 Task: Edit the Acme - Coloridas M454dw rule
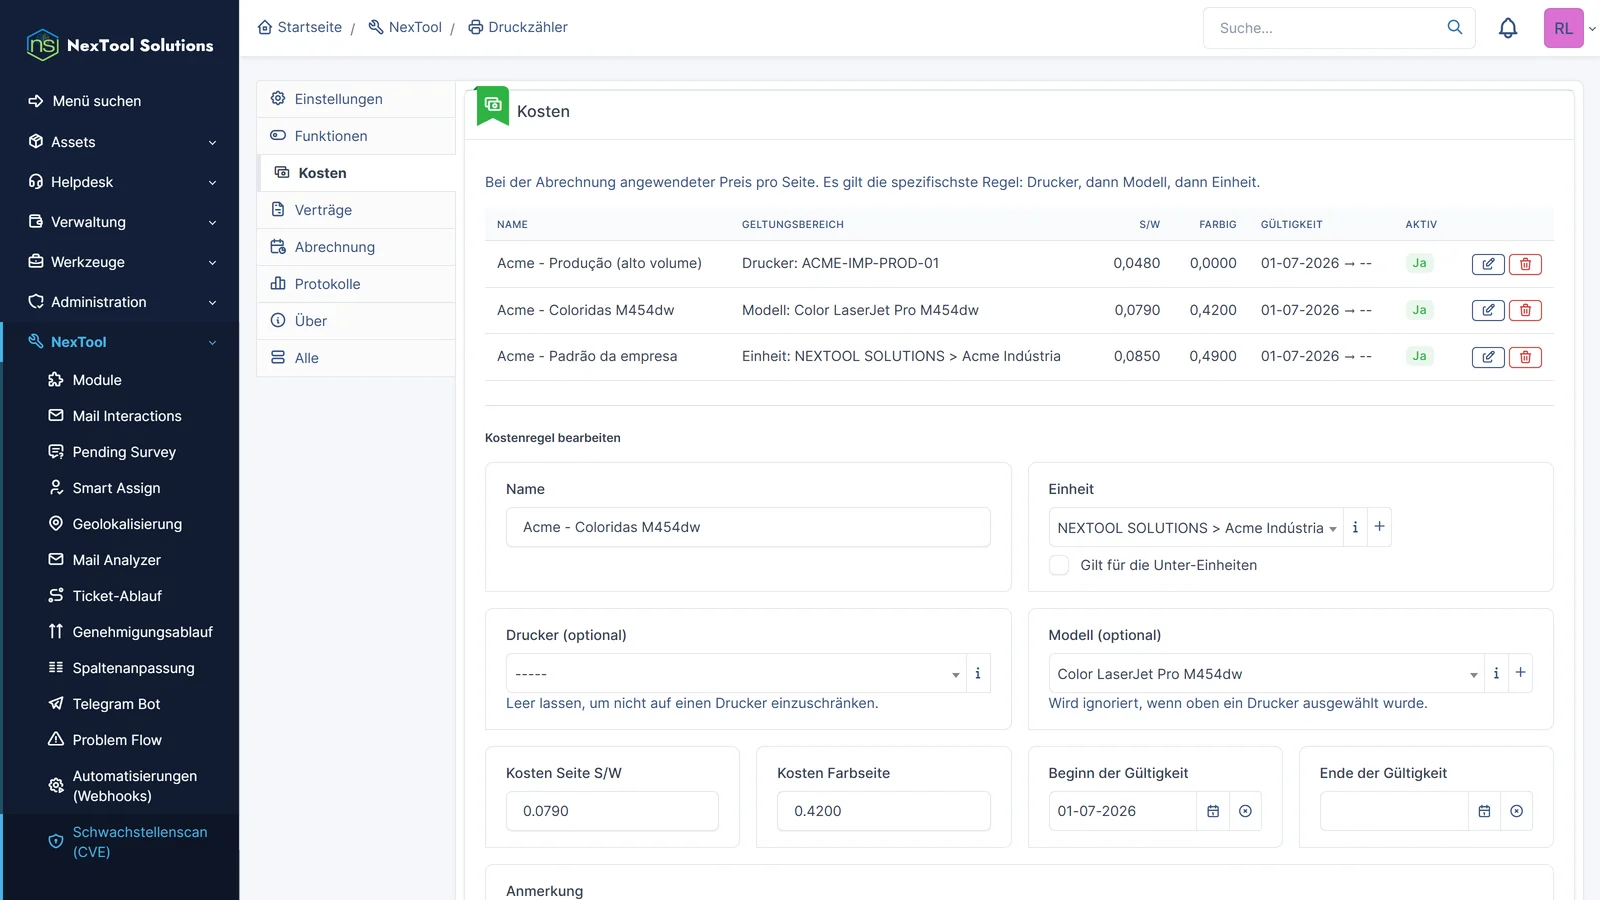[x=1488, y=310]
